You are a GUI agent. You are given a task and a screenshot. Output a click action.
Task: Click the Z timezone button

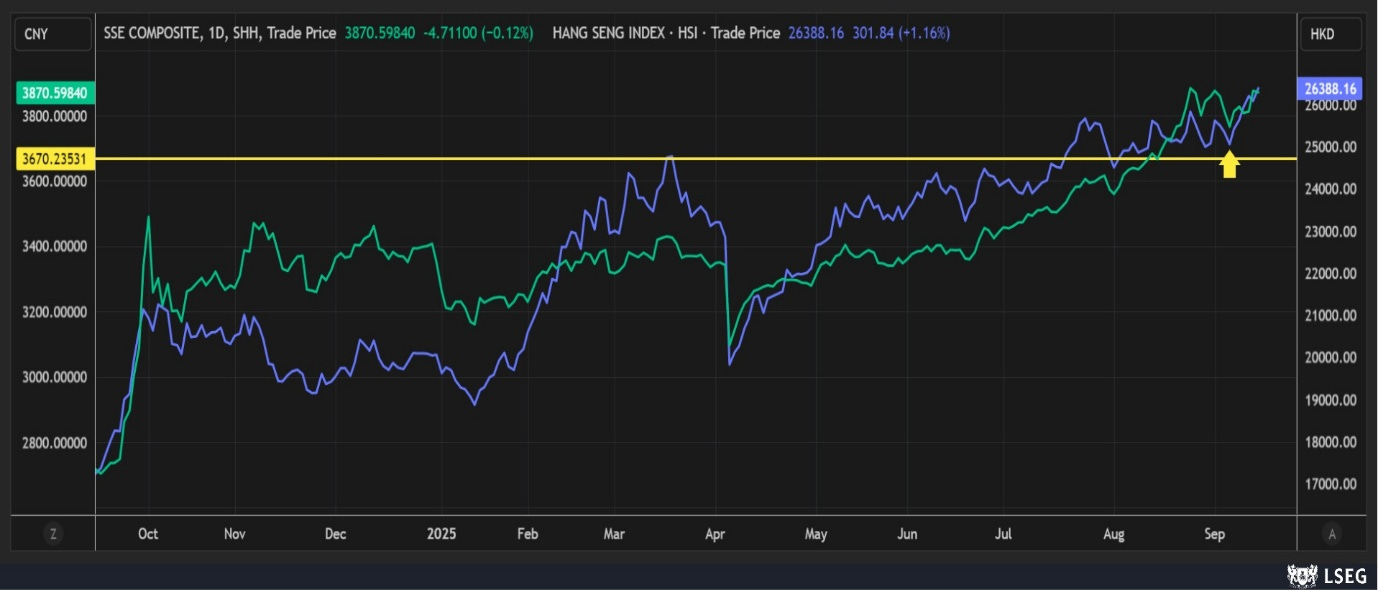click(x=53, y=535)
